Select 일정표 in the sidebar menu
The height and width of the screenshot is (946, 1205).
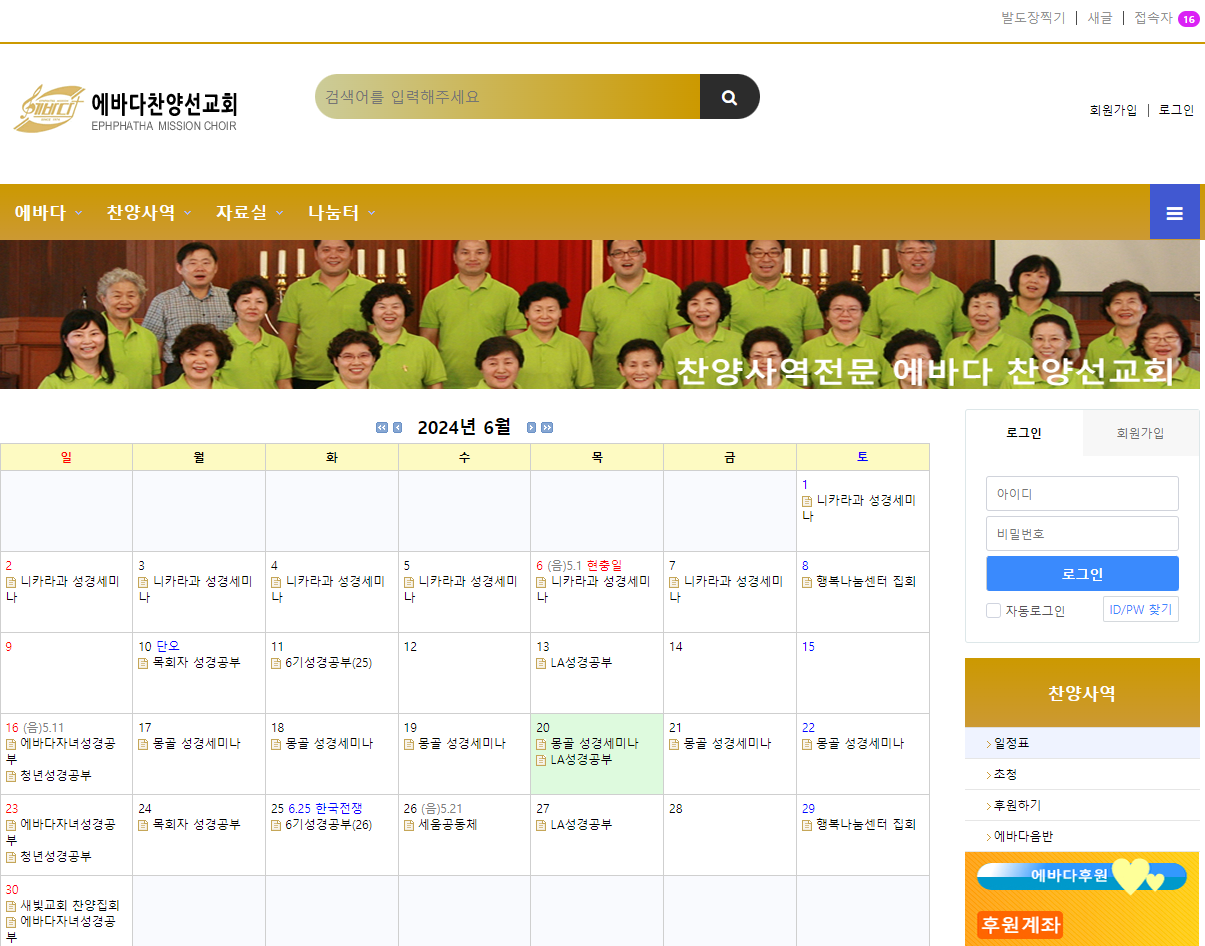[1011, 743]
